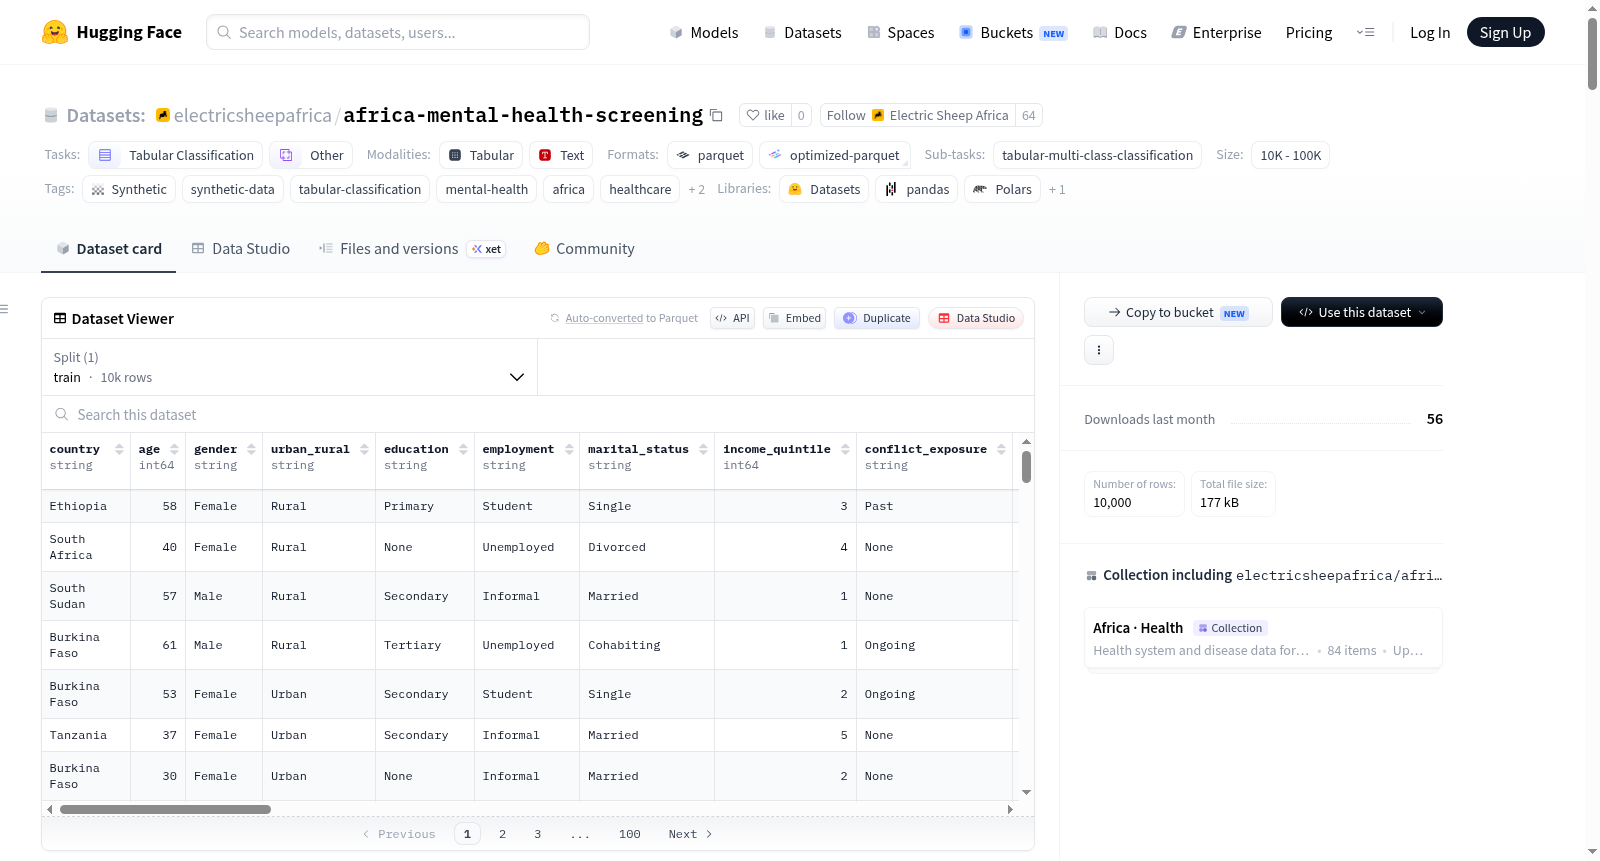This screenshot has height=861, width=1600.
Task: Click in the Search models, datasets, users field
Action: coord(398,32)
